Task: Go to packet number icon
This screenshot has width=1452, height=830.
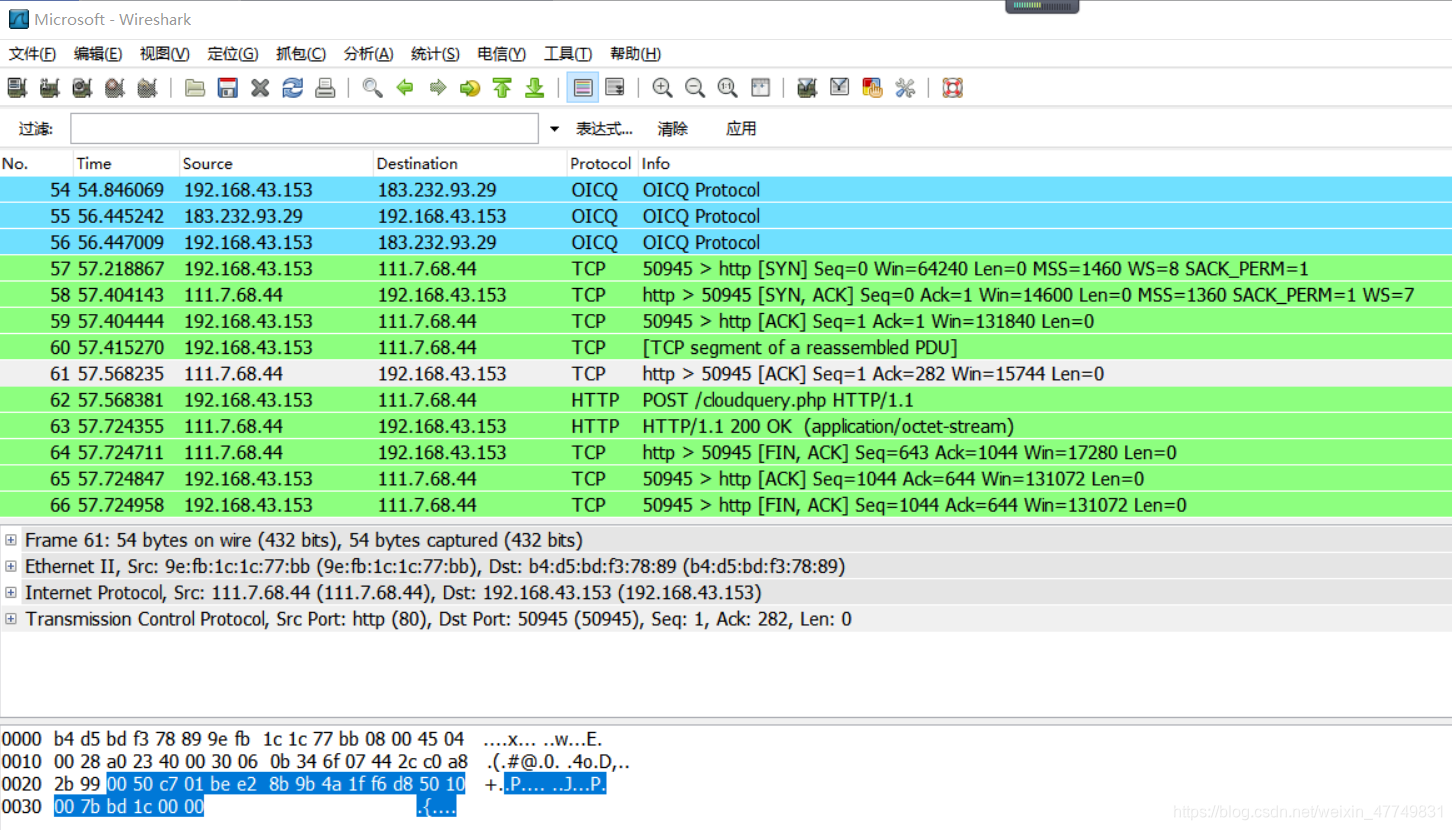Action: click(x=470, y=88)
